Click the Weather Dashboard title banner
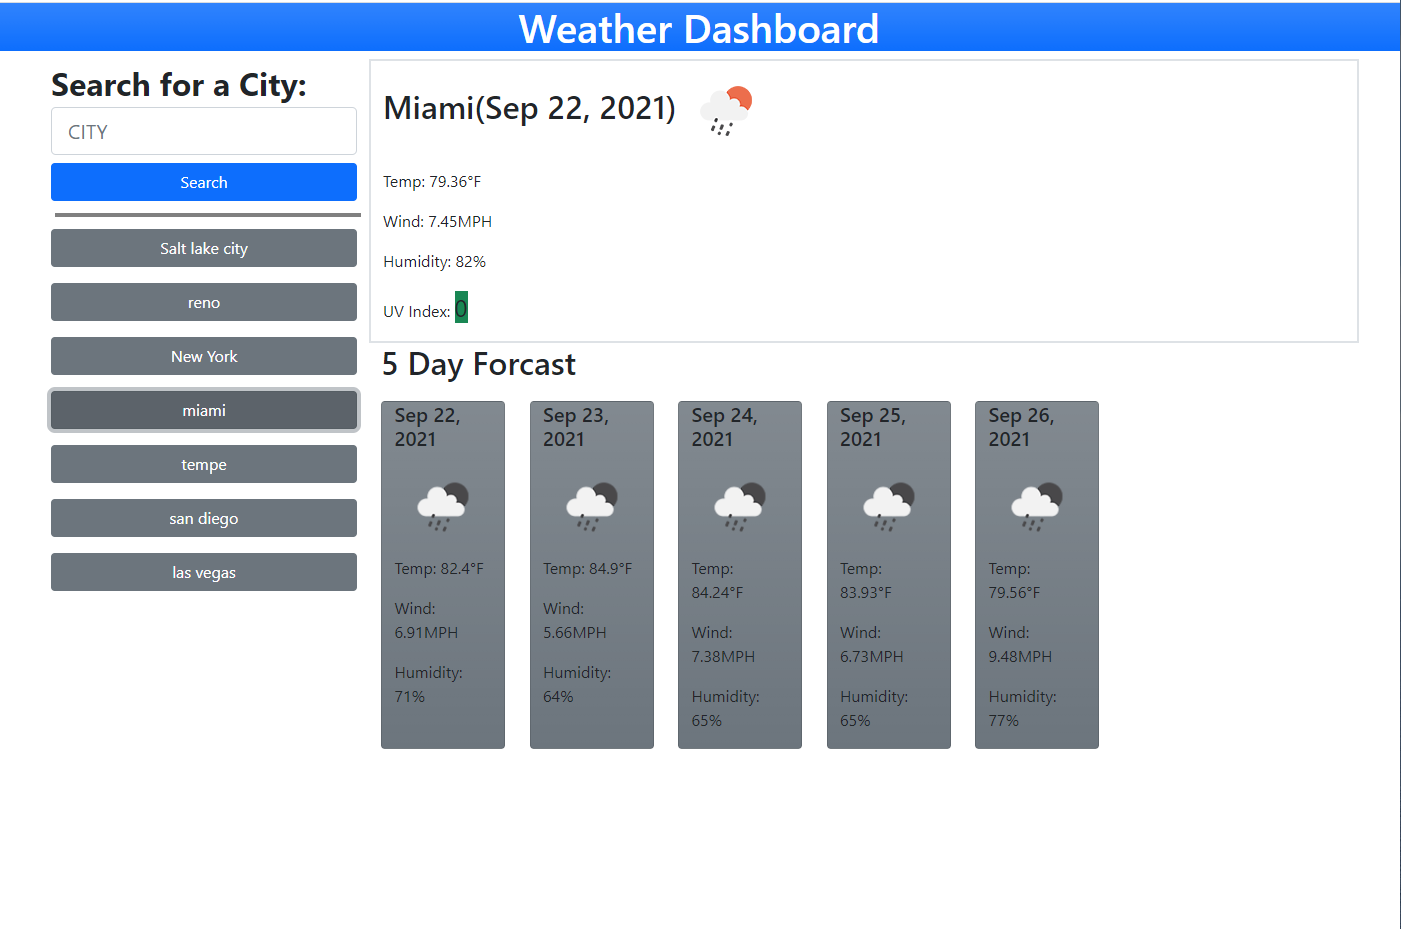 [699, 27]
